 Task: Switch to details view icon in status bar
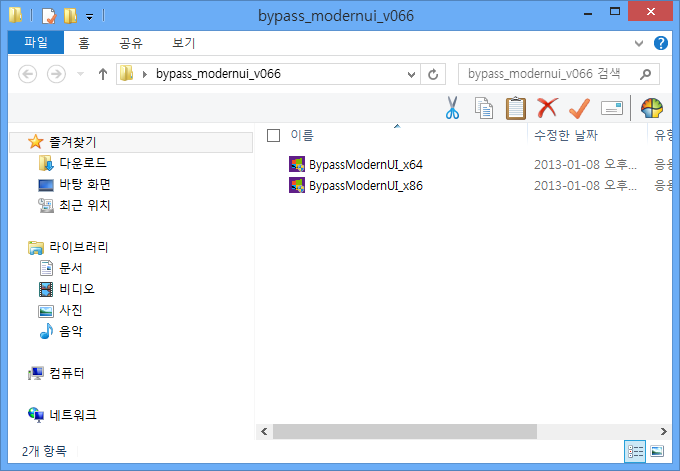coord(635,451)
